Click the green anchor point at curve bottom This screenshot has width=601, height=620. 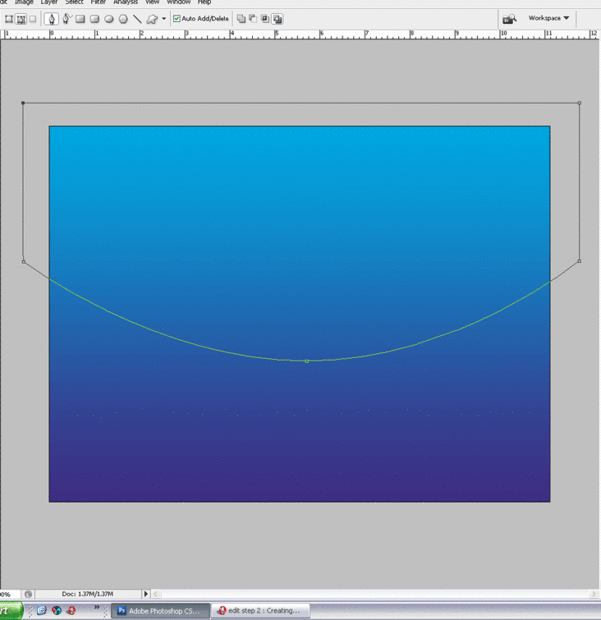click(x=307, y=361)
